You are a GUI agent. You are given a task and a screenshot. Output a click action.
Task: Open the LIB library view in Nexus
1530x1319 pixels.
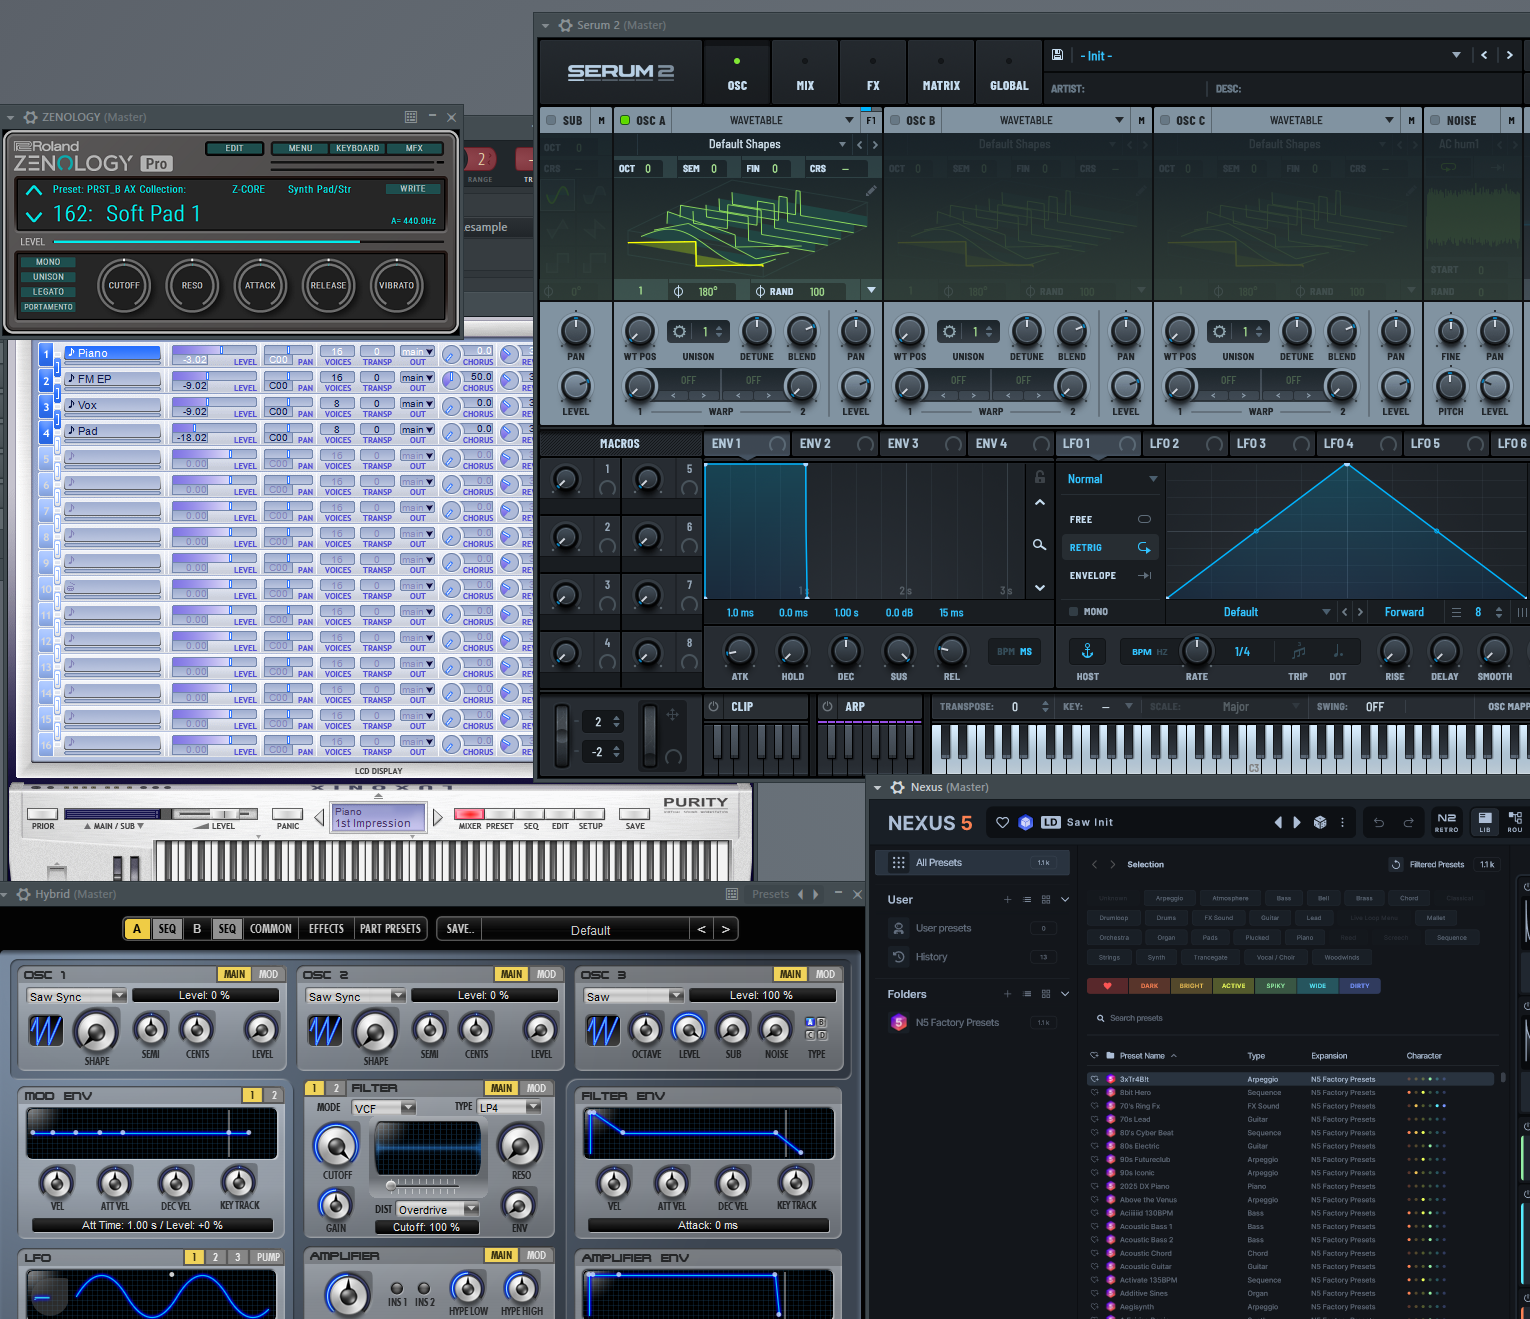tap(1485, 822)
